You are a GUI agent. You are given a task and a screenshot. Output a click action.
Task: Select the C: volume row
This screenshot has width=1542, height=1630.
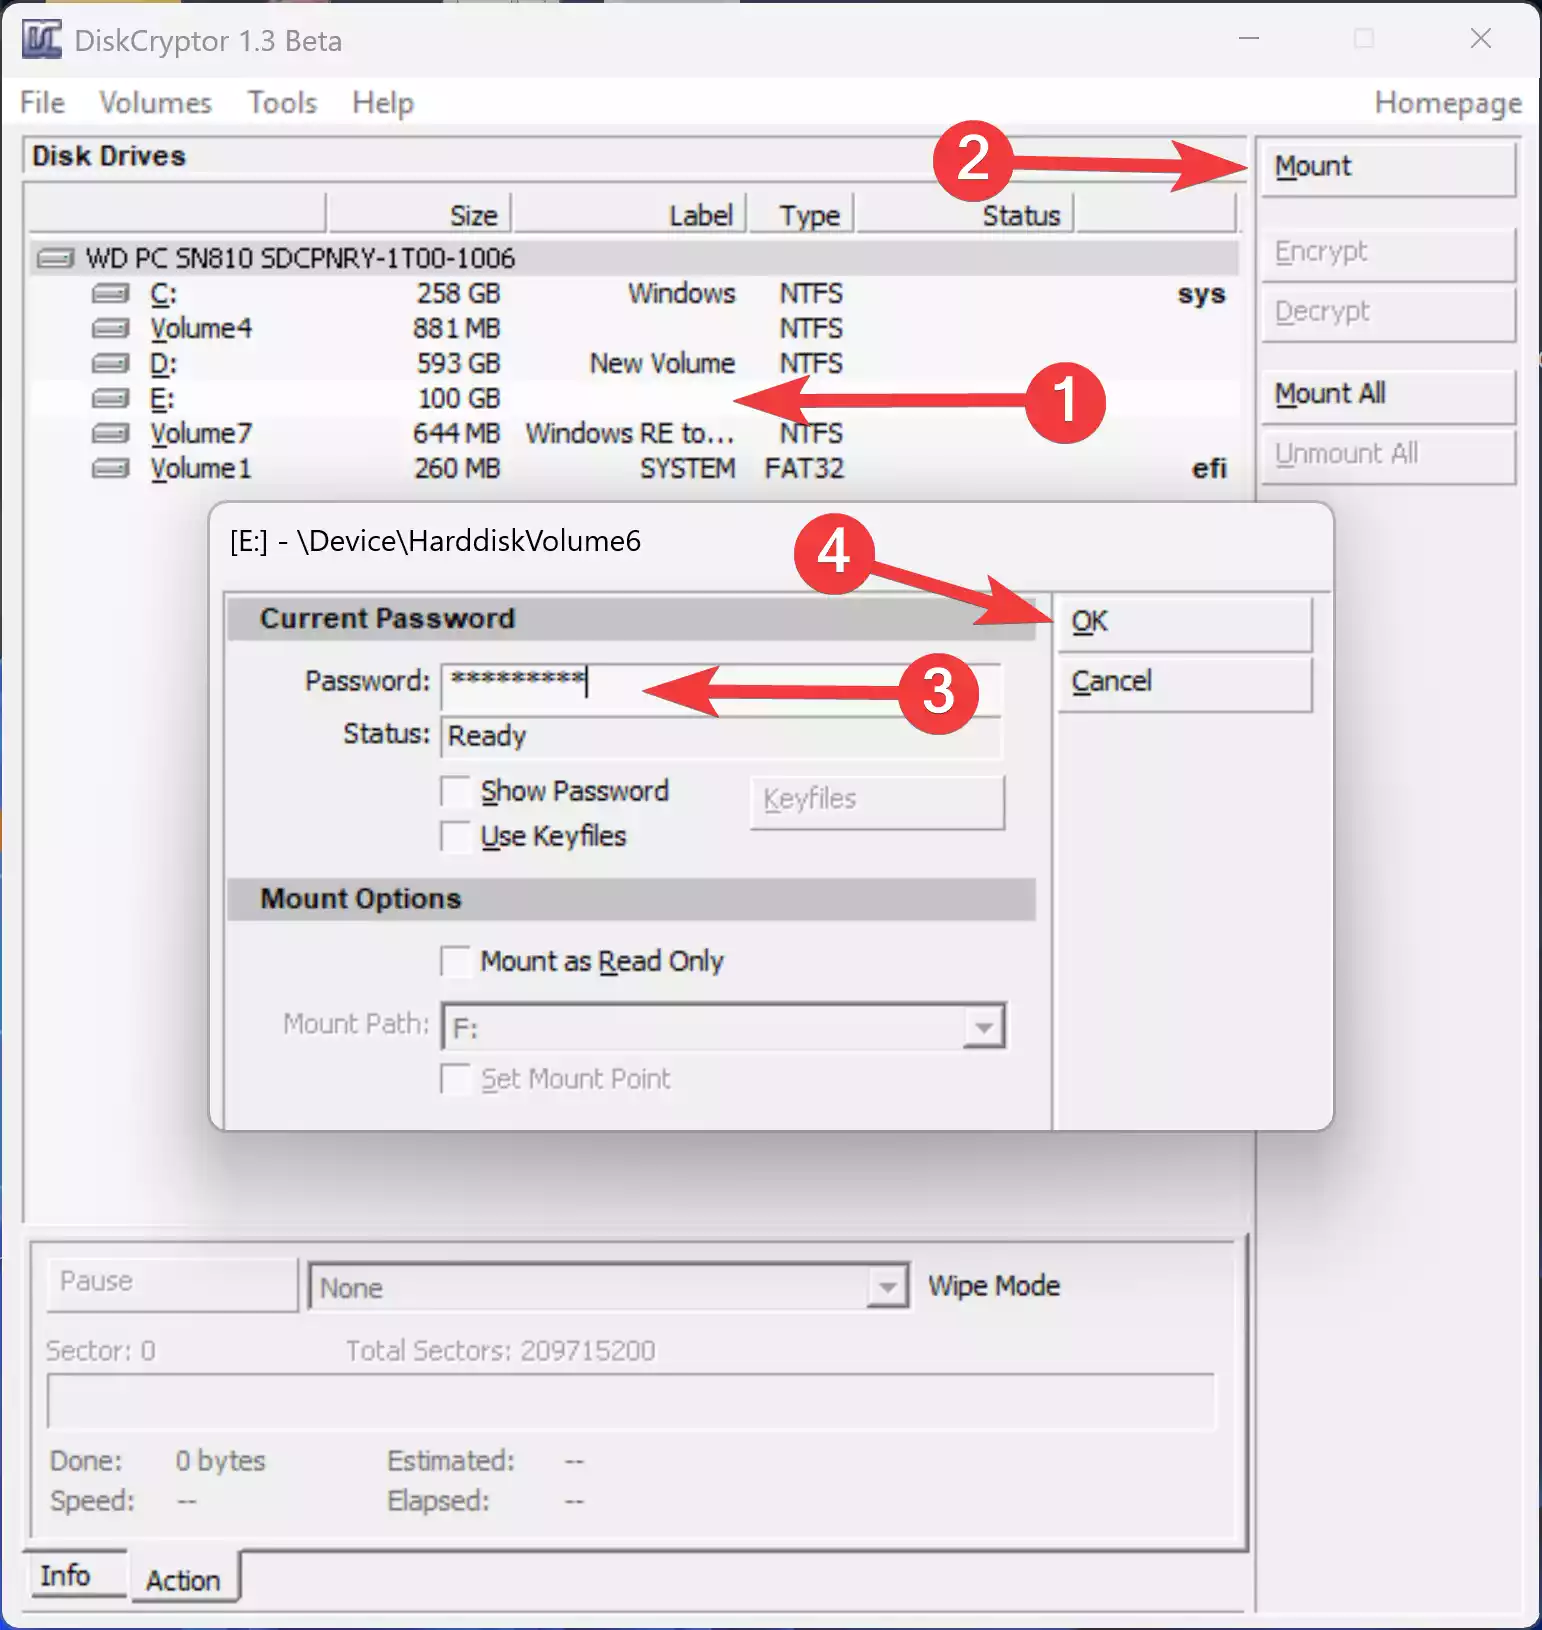[x=635, y=294]
